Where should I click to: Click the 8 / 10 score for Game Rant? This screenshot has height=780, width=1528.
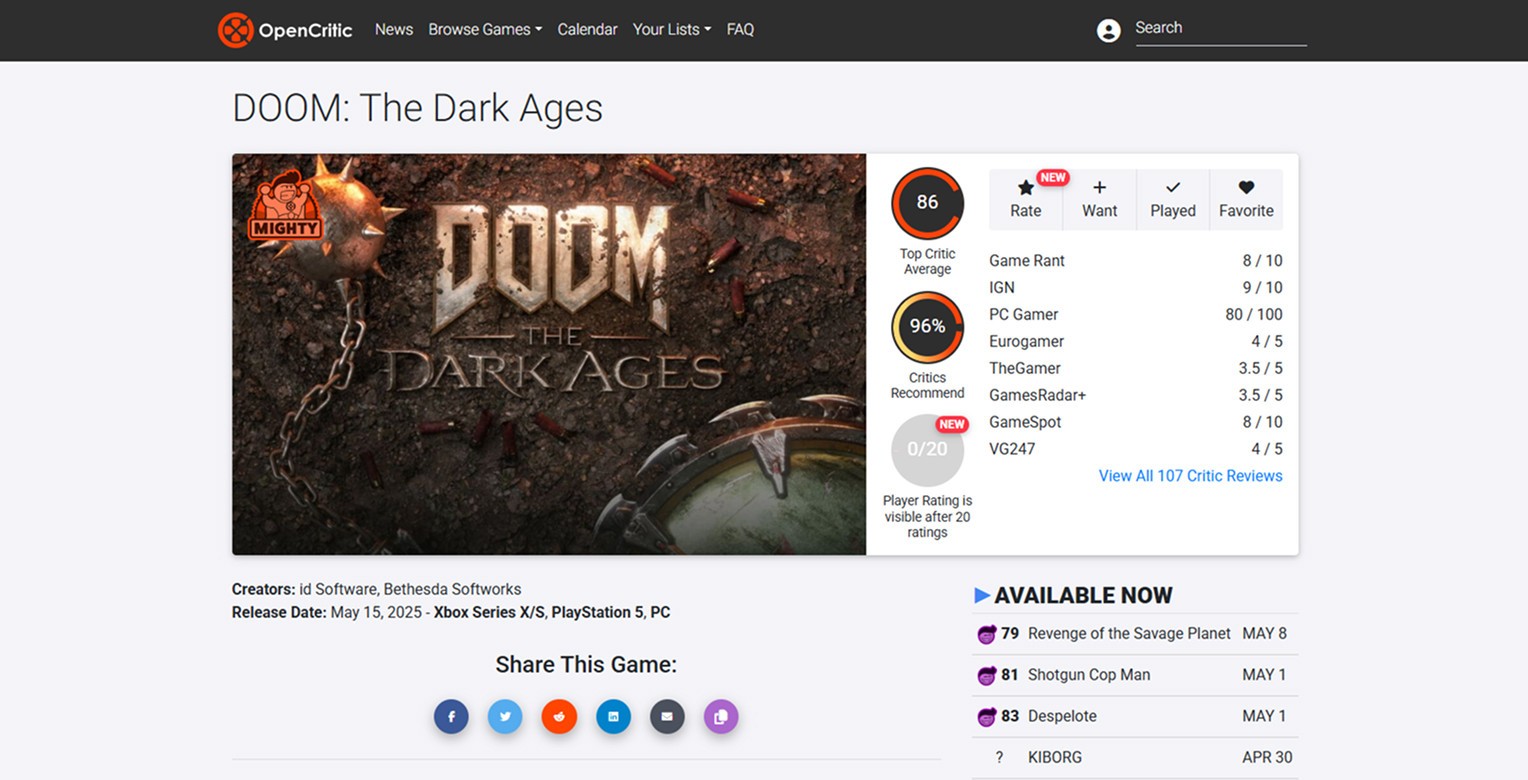coord(1262,261)
